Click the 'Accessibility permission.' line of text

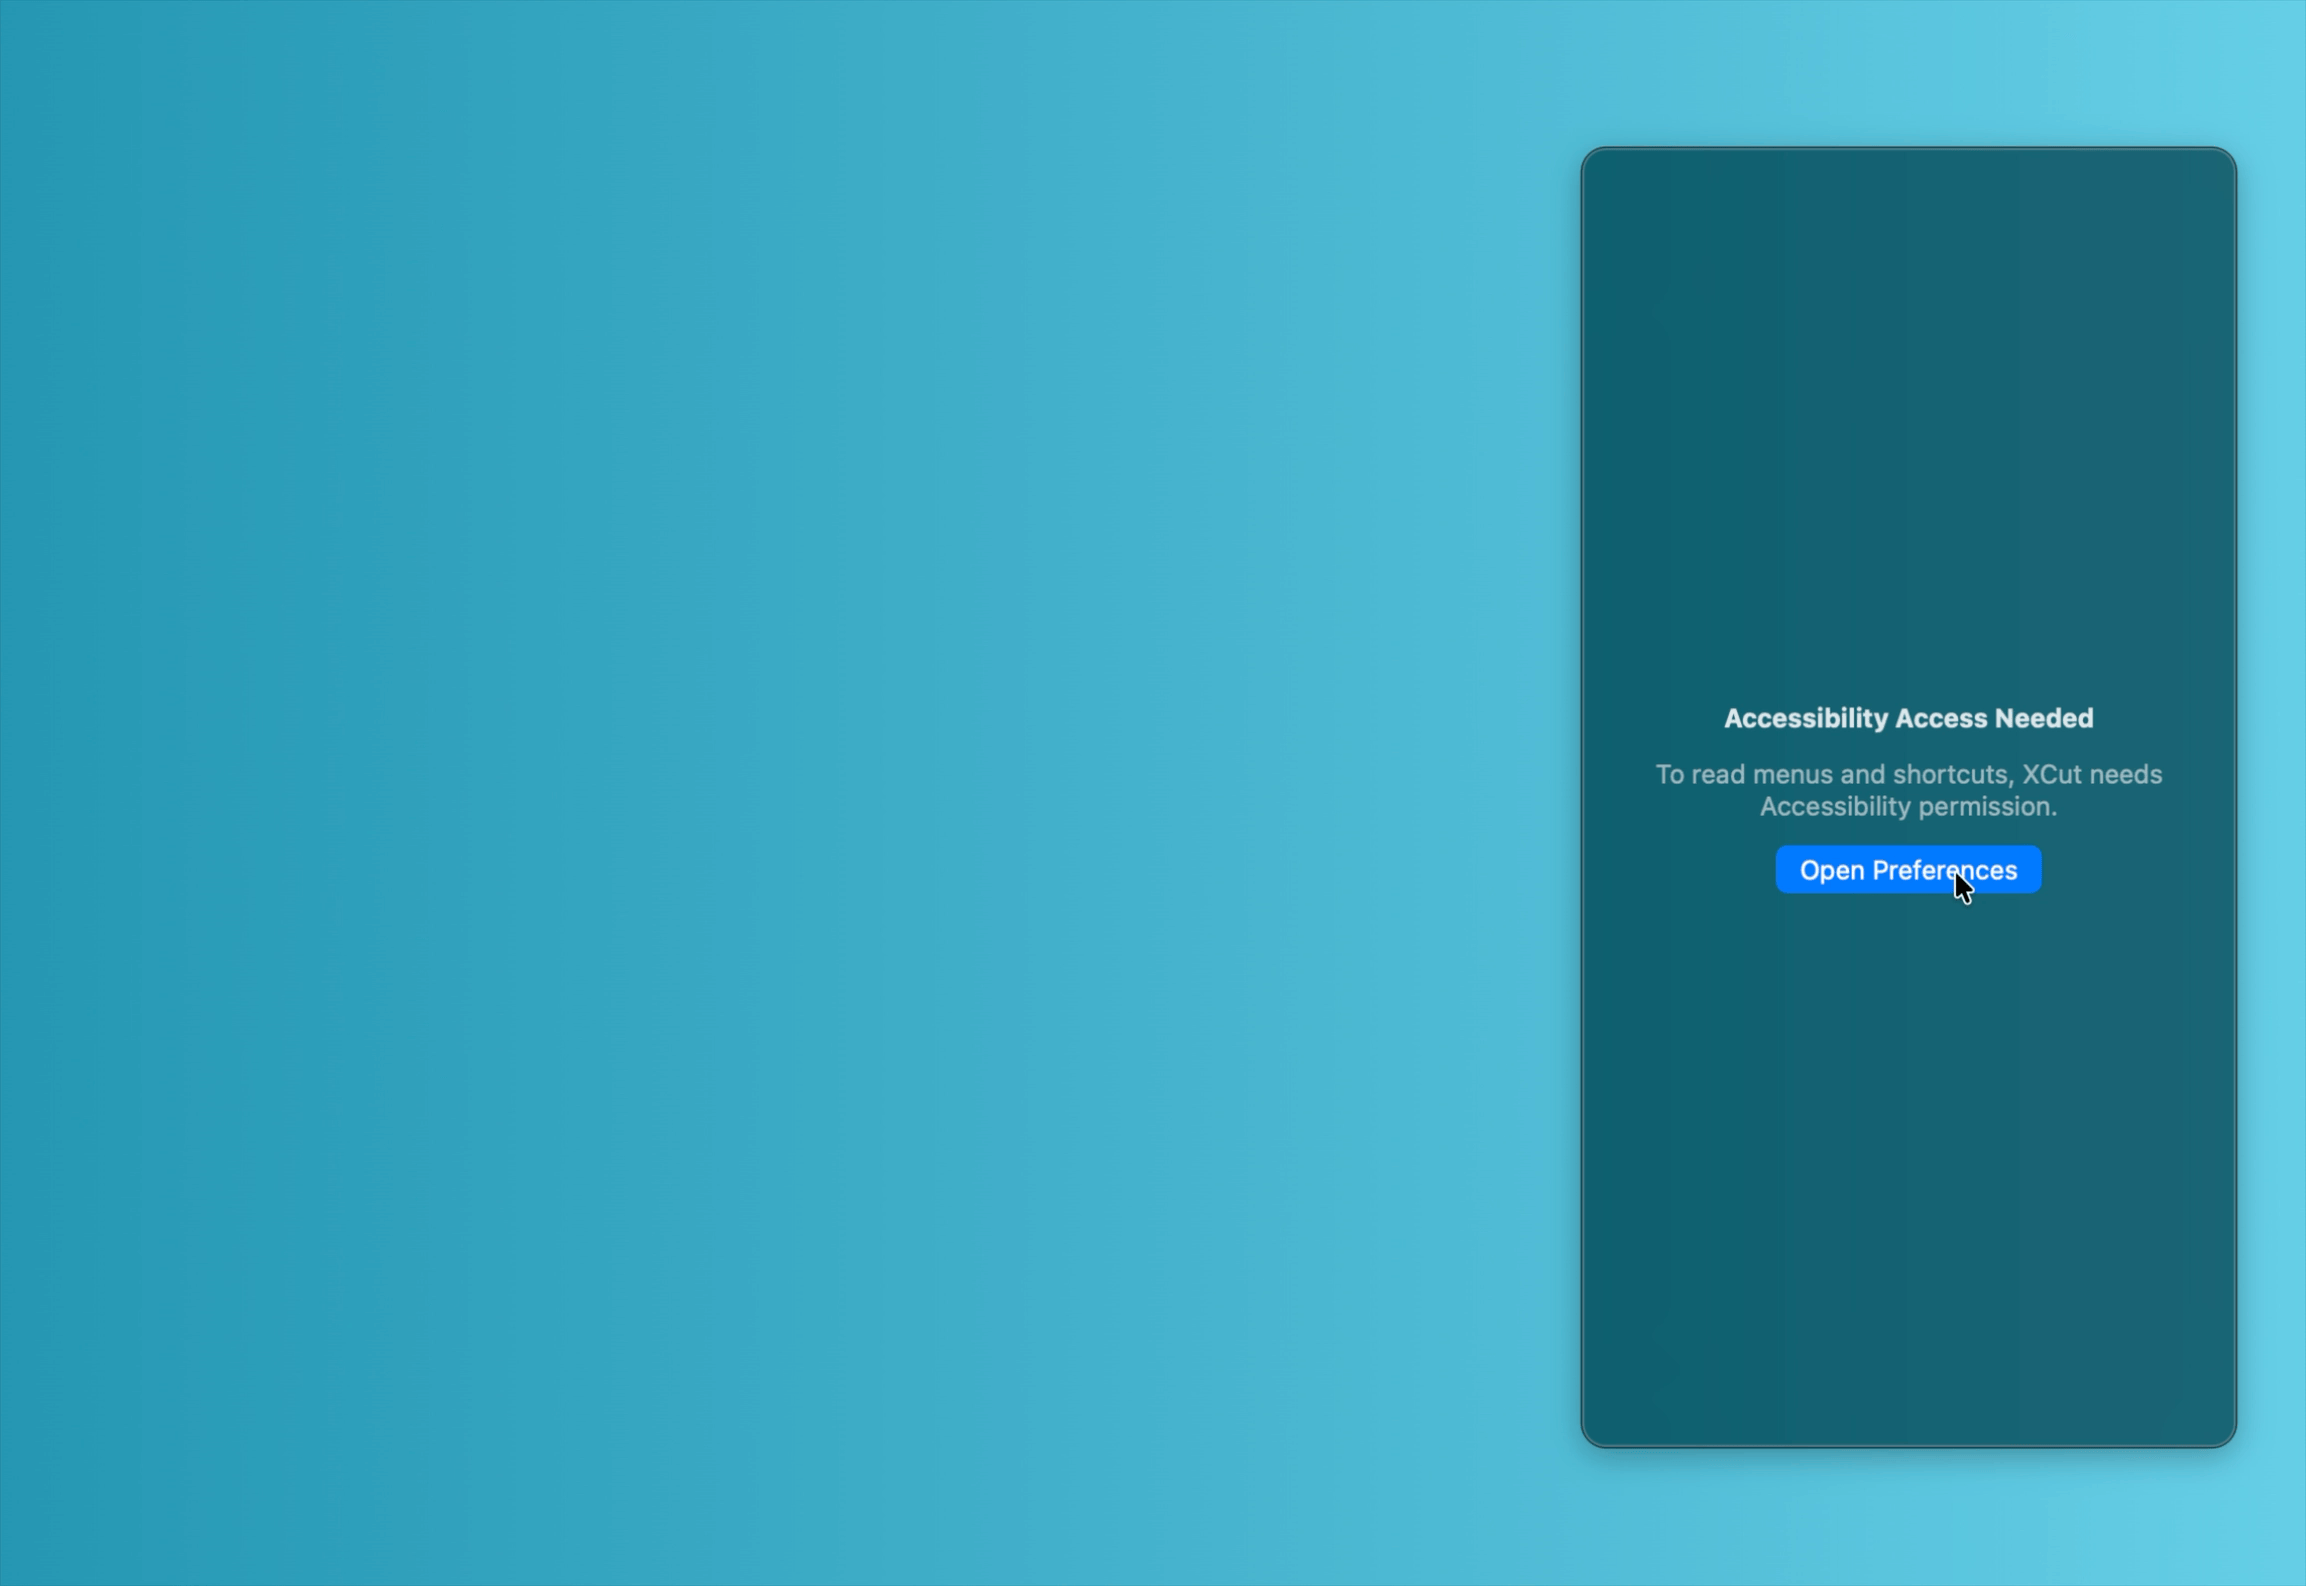[x=1907, y=806]
